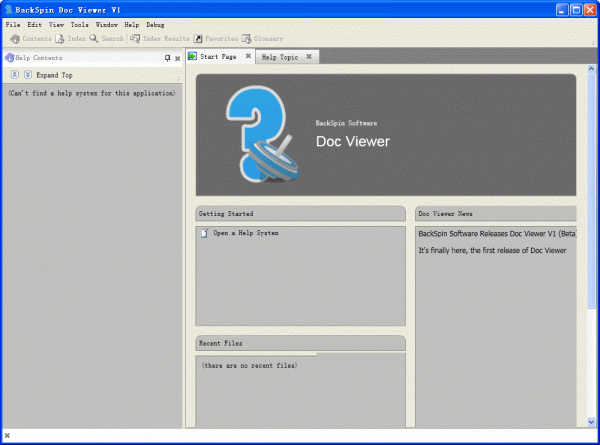The width and height of the screenshot is (600, 445).
Task: Click the Search toolbar label
Action: click(112, 39)
